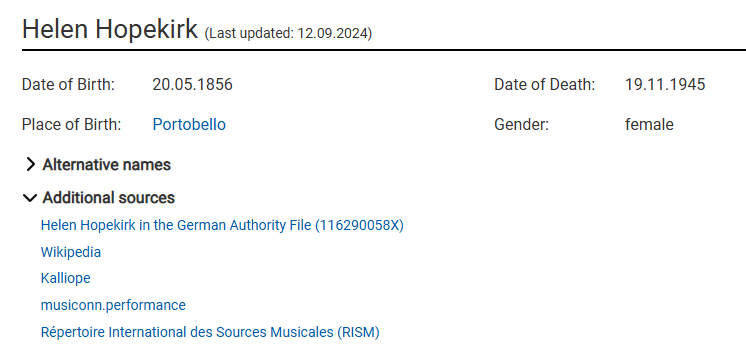
Task: Open Helen Hopekirk in German Authority File
Action: pyautogui.click(x=222, y=225)
